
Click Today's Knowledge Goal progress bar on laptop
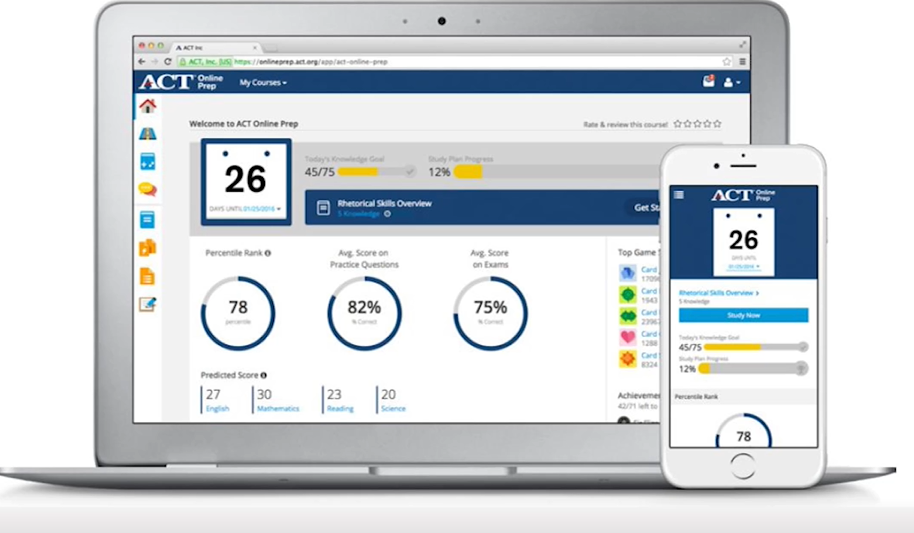coord(377,171)
